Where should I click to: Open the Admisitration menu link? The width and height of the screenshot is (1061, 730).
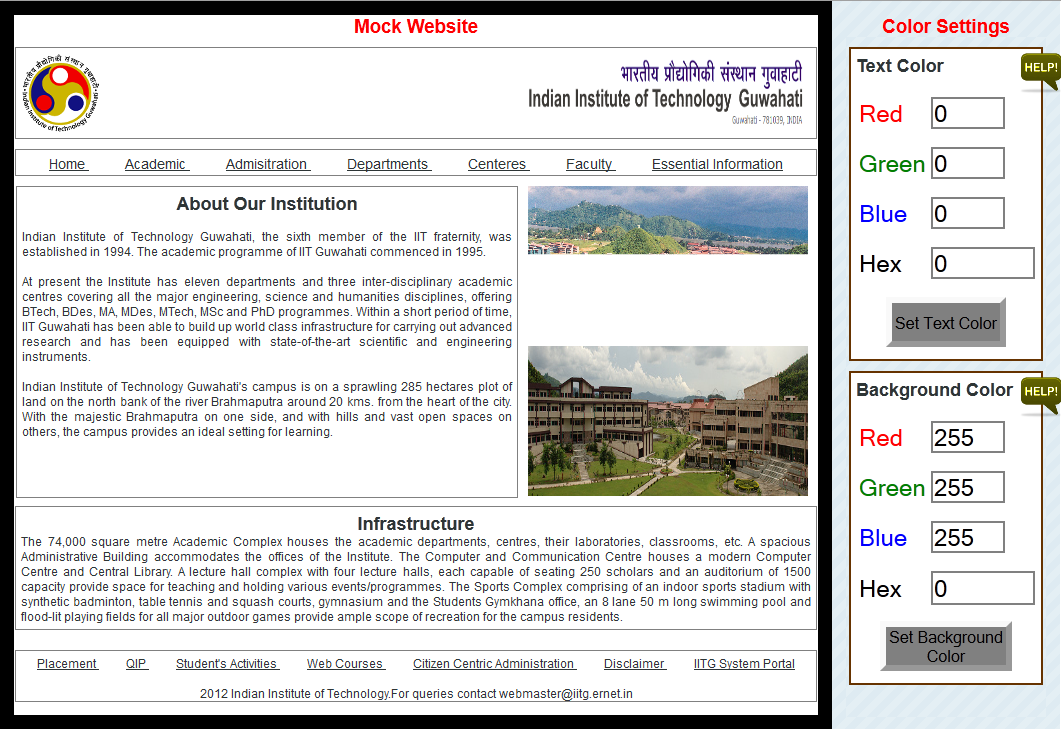[267, 164]
